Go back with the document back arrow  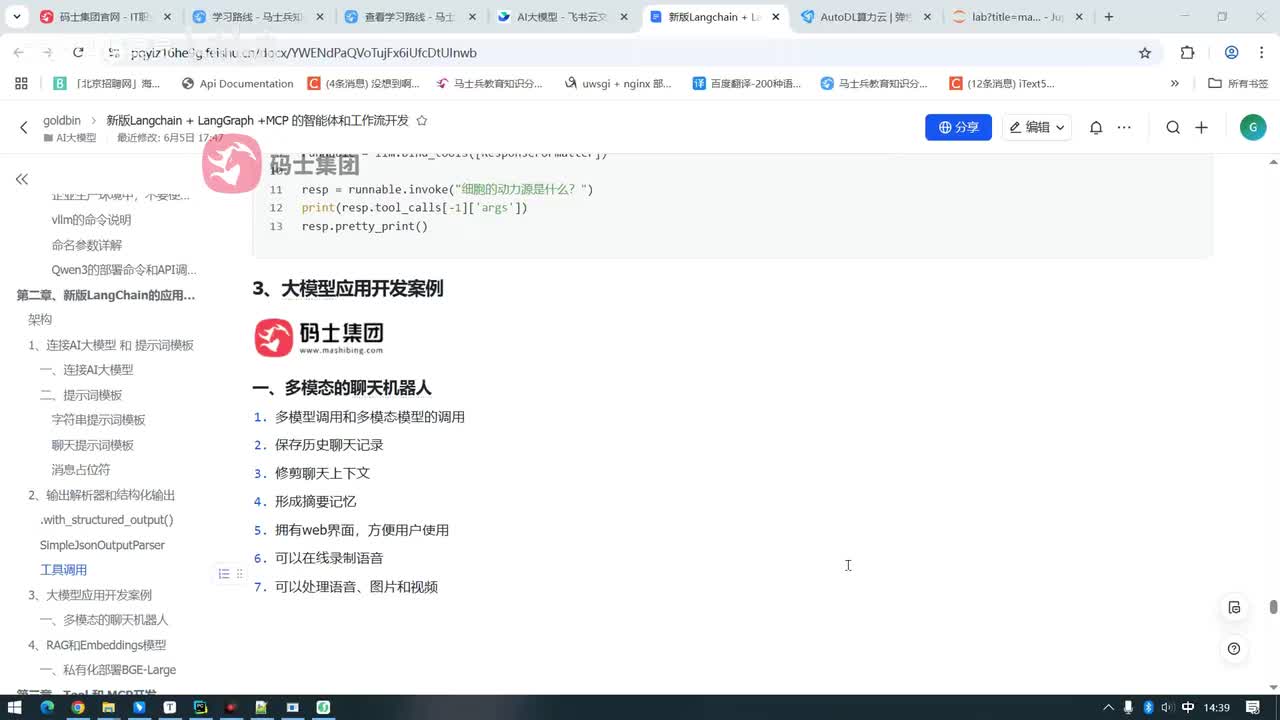[24, 128]
